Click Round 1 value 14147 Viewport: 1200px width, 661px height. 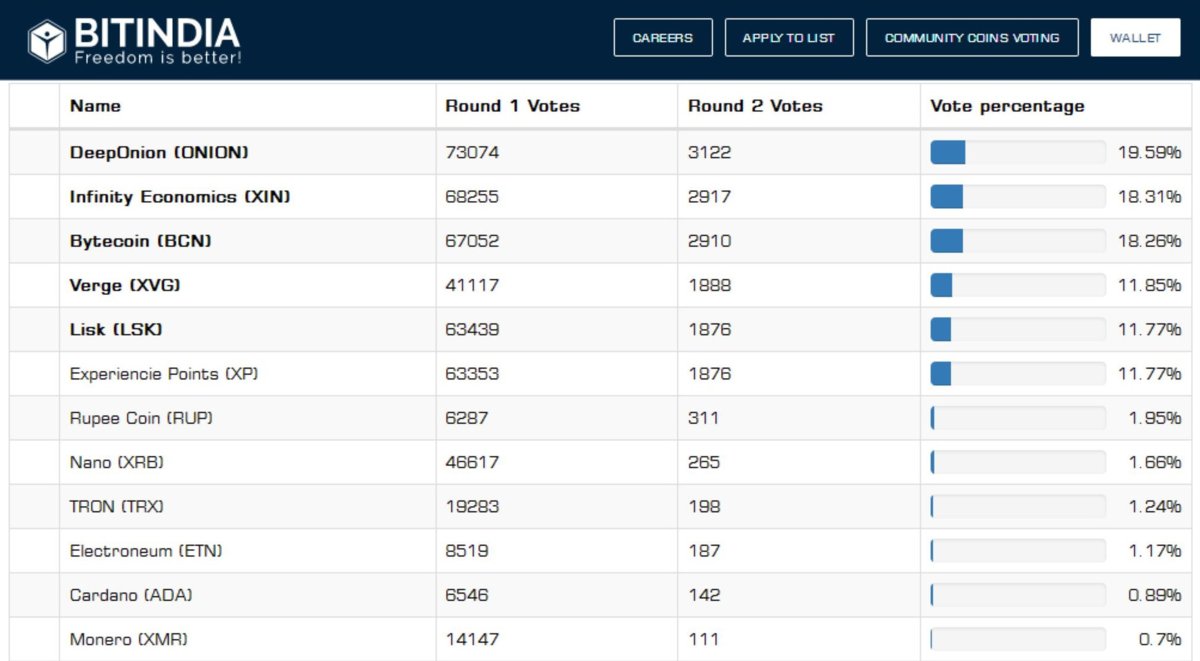tap(472, 639)
